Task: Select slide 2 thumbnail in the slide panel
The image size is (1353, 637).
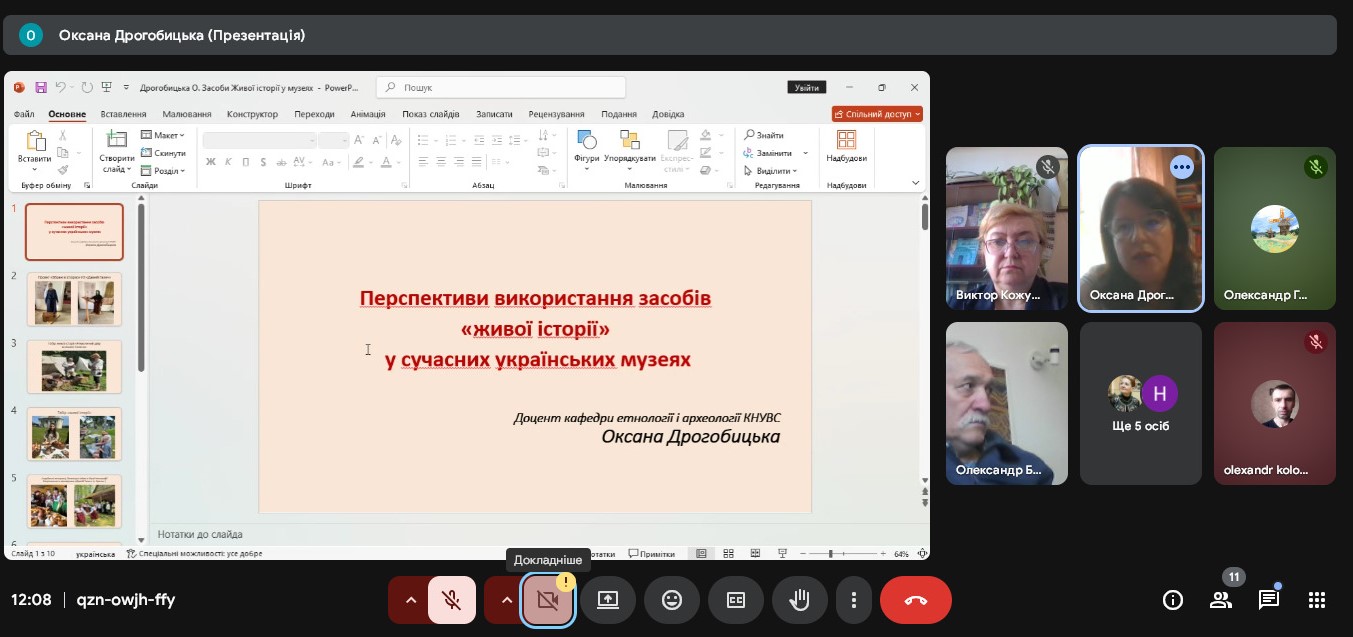Action: pos(75,299)
